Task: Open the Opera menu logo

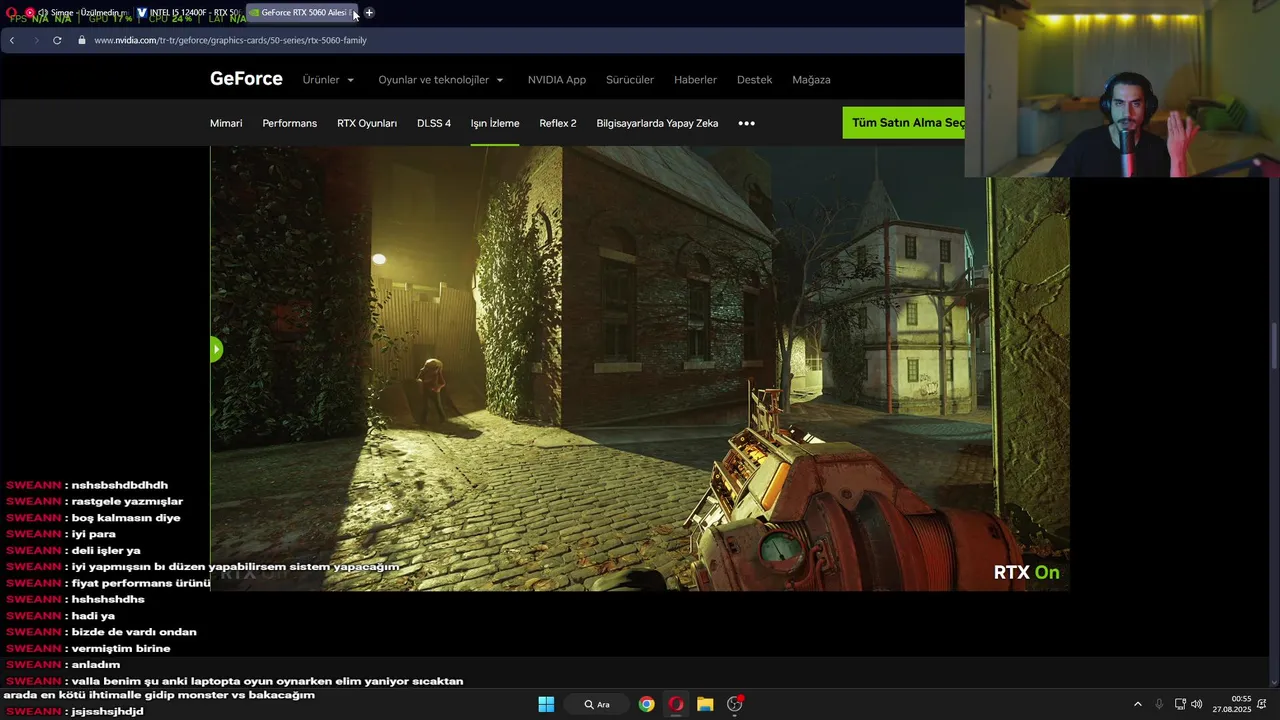Action: tap(11, 13)
